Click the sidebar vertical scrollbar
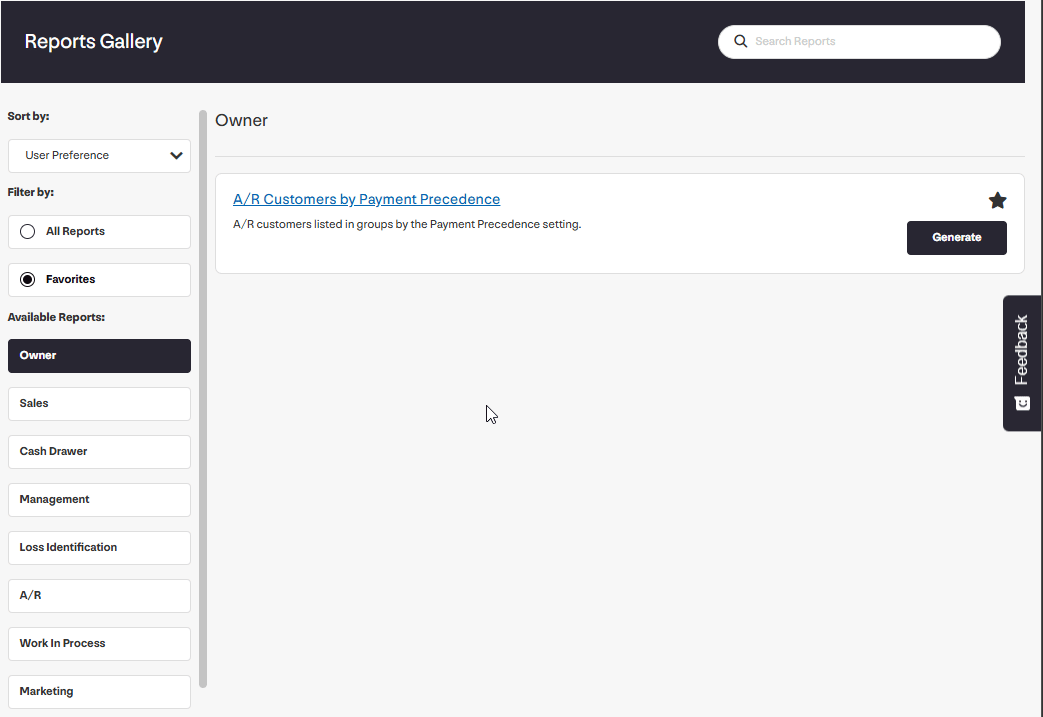The image size is (1043, 717). click(203, 400)
